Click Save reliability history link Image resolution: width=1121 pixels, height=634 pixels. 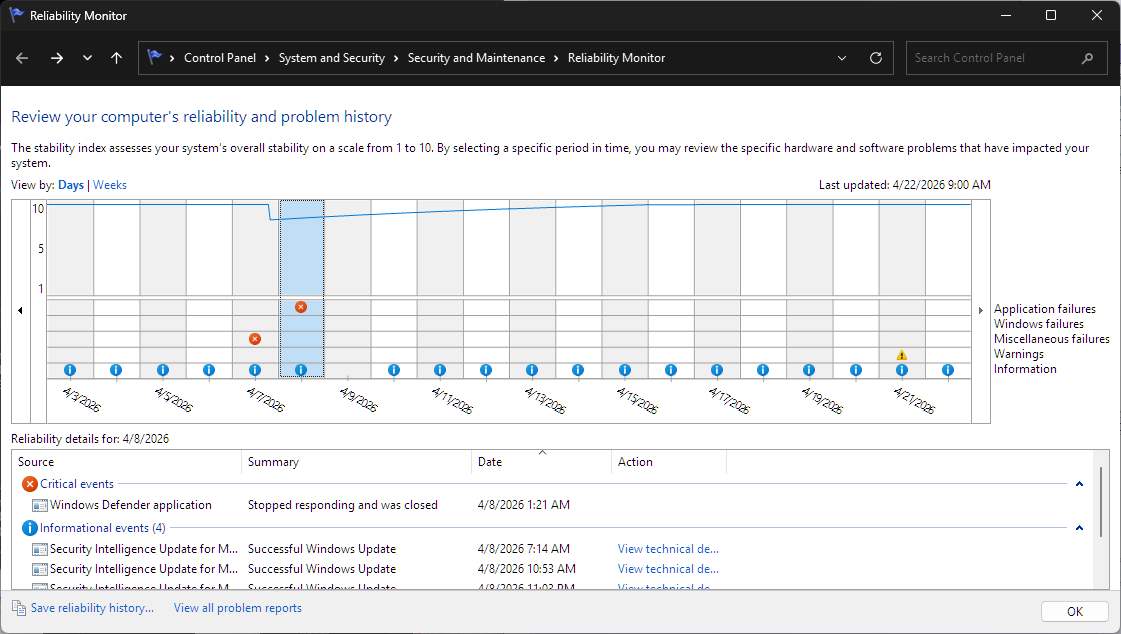pyautogui.click(x=92, y=608)
